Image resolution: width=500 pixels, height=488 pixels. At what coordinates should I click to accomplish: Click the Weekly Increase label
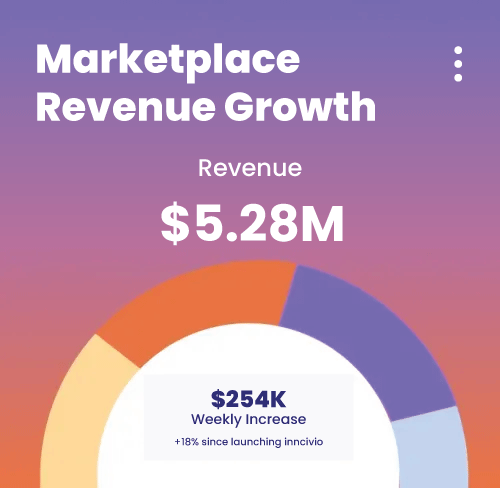point(248,419)
